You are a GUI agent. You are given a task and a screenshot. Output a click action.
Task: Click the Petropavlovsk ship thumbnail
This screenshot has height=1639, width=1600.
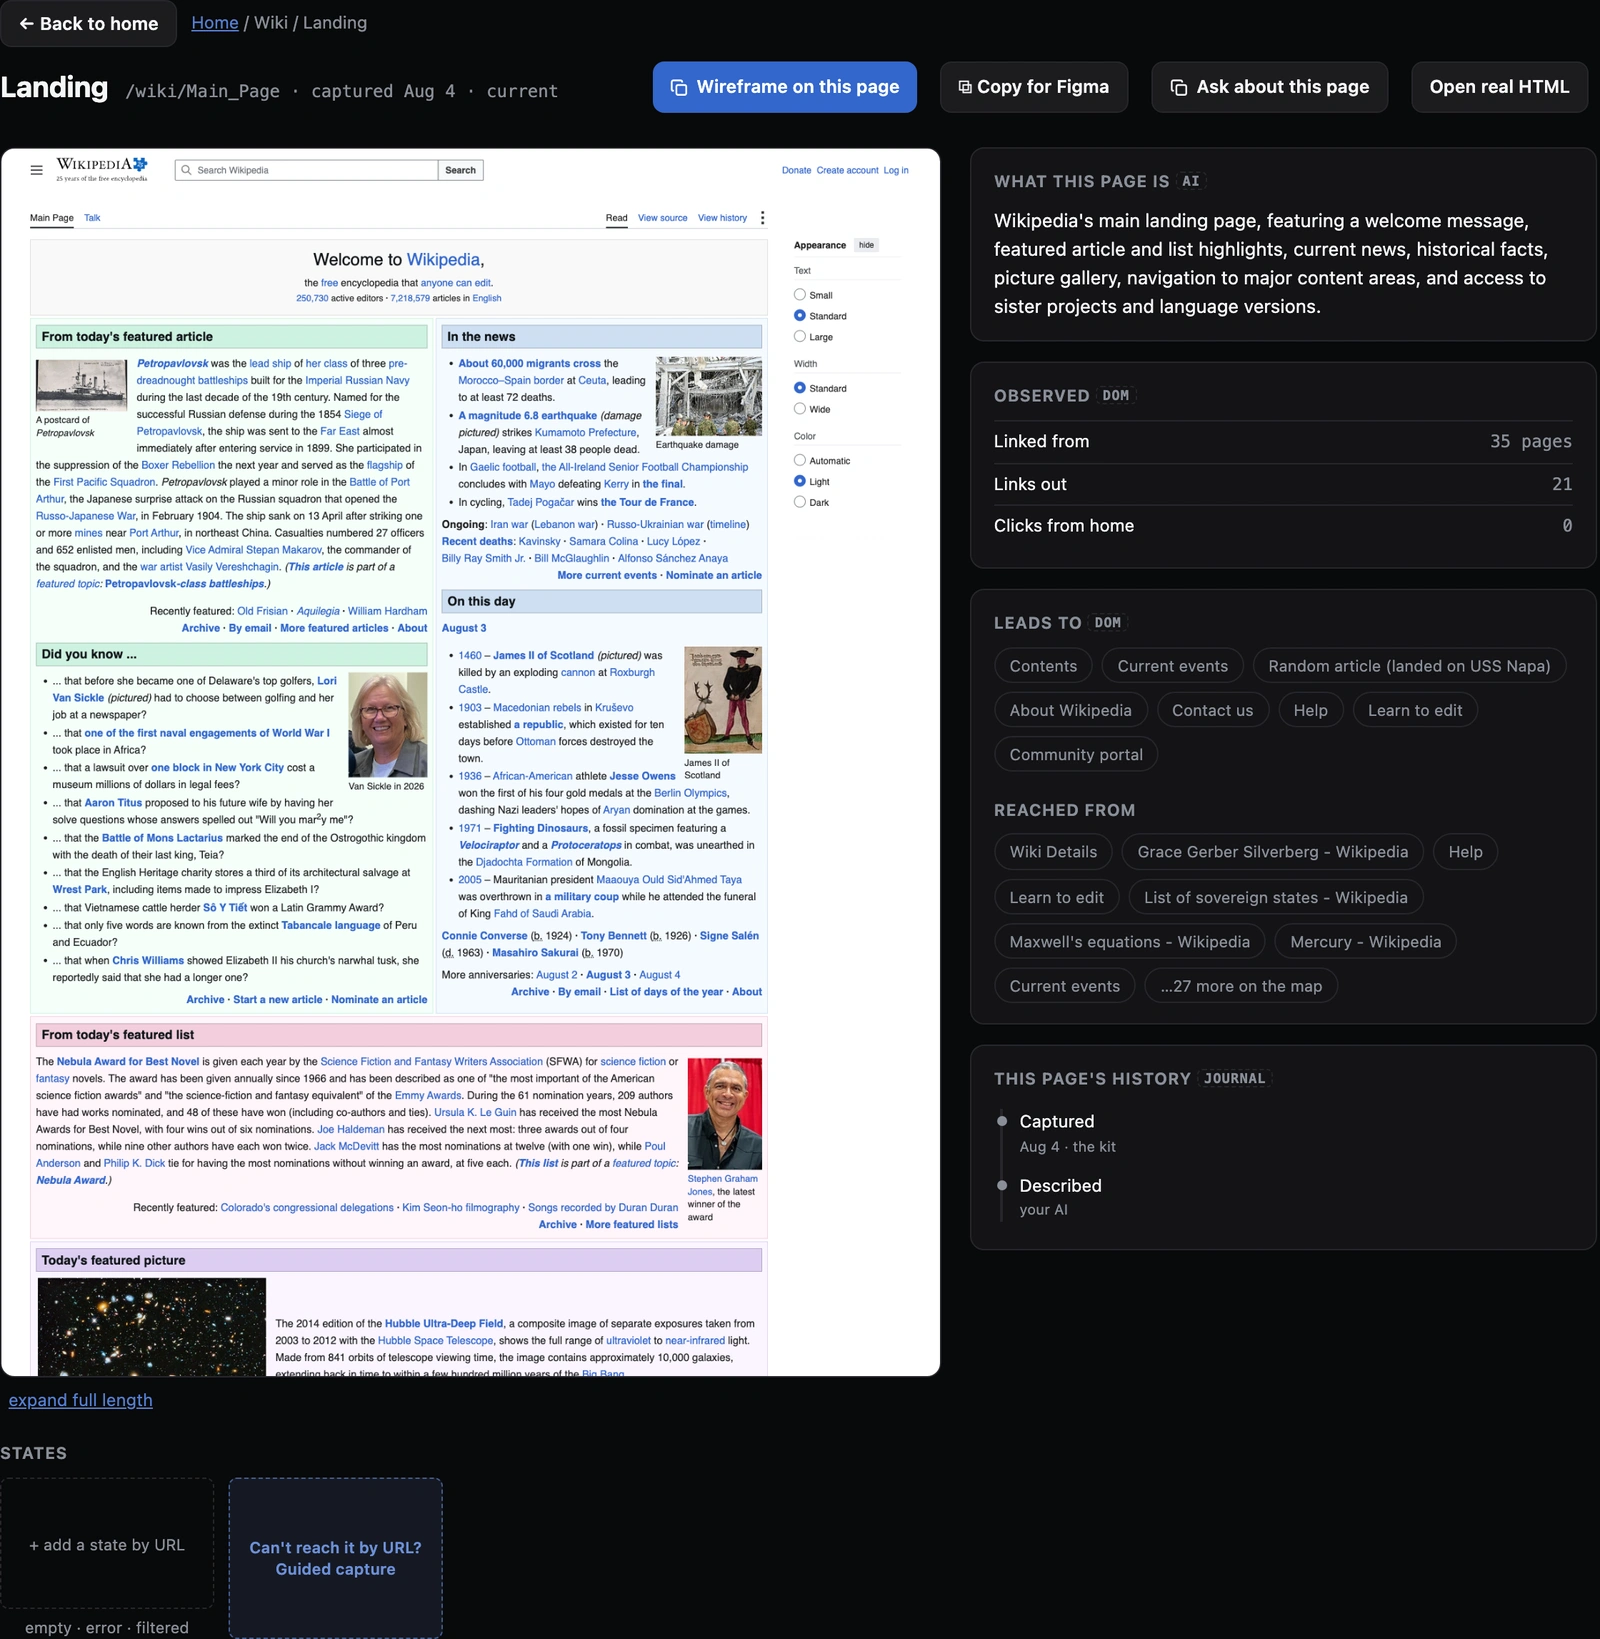(x=81, y=384)
